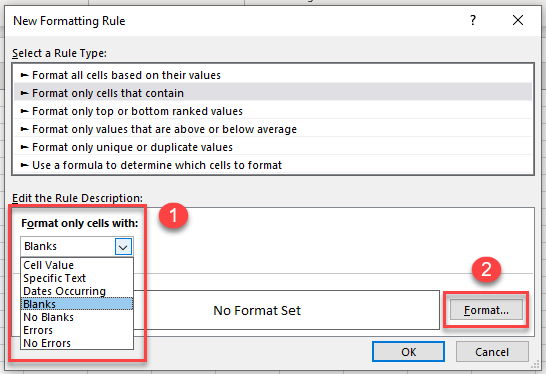
Task: Pick 'No Errors' from the dropdown list
Action: click(x=77, y=343)
